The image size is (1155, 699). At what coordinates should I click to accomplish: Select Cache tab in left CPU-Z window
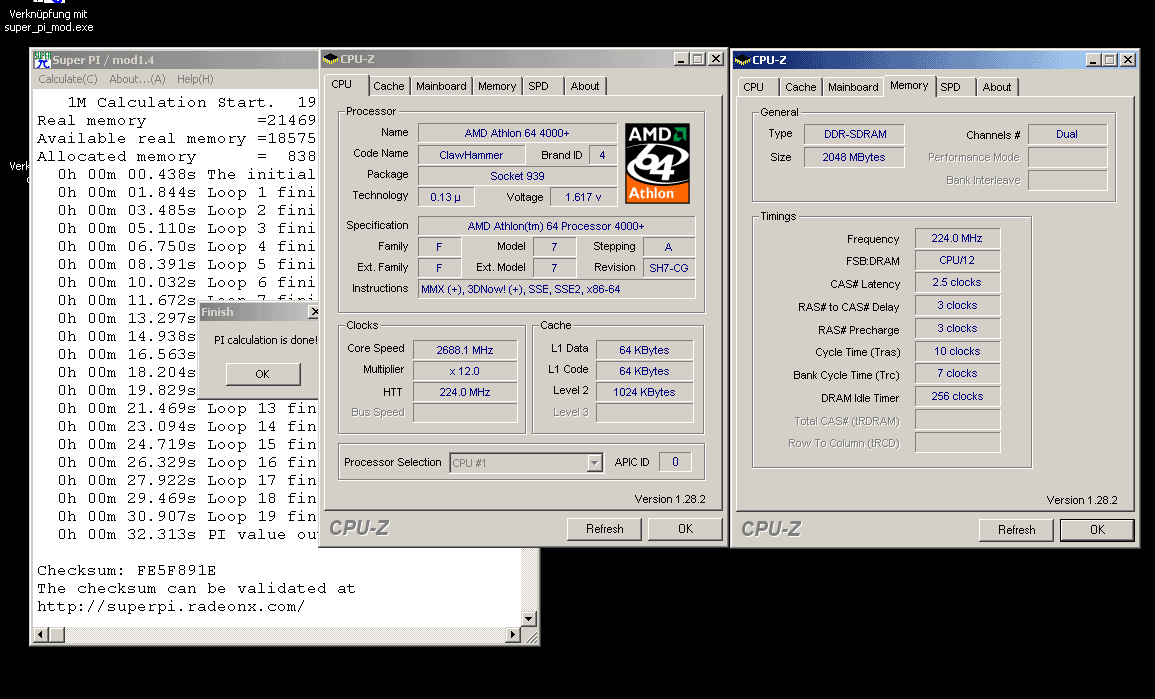388,86
